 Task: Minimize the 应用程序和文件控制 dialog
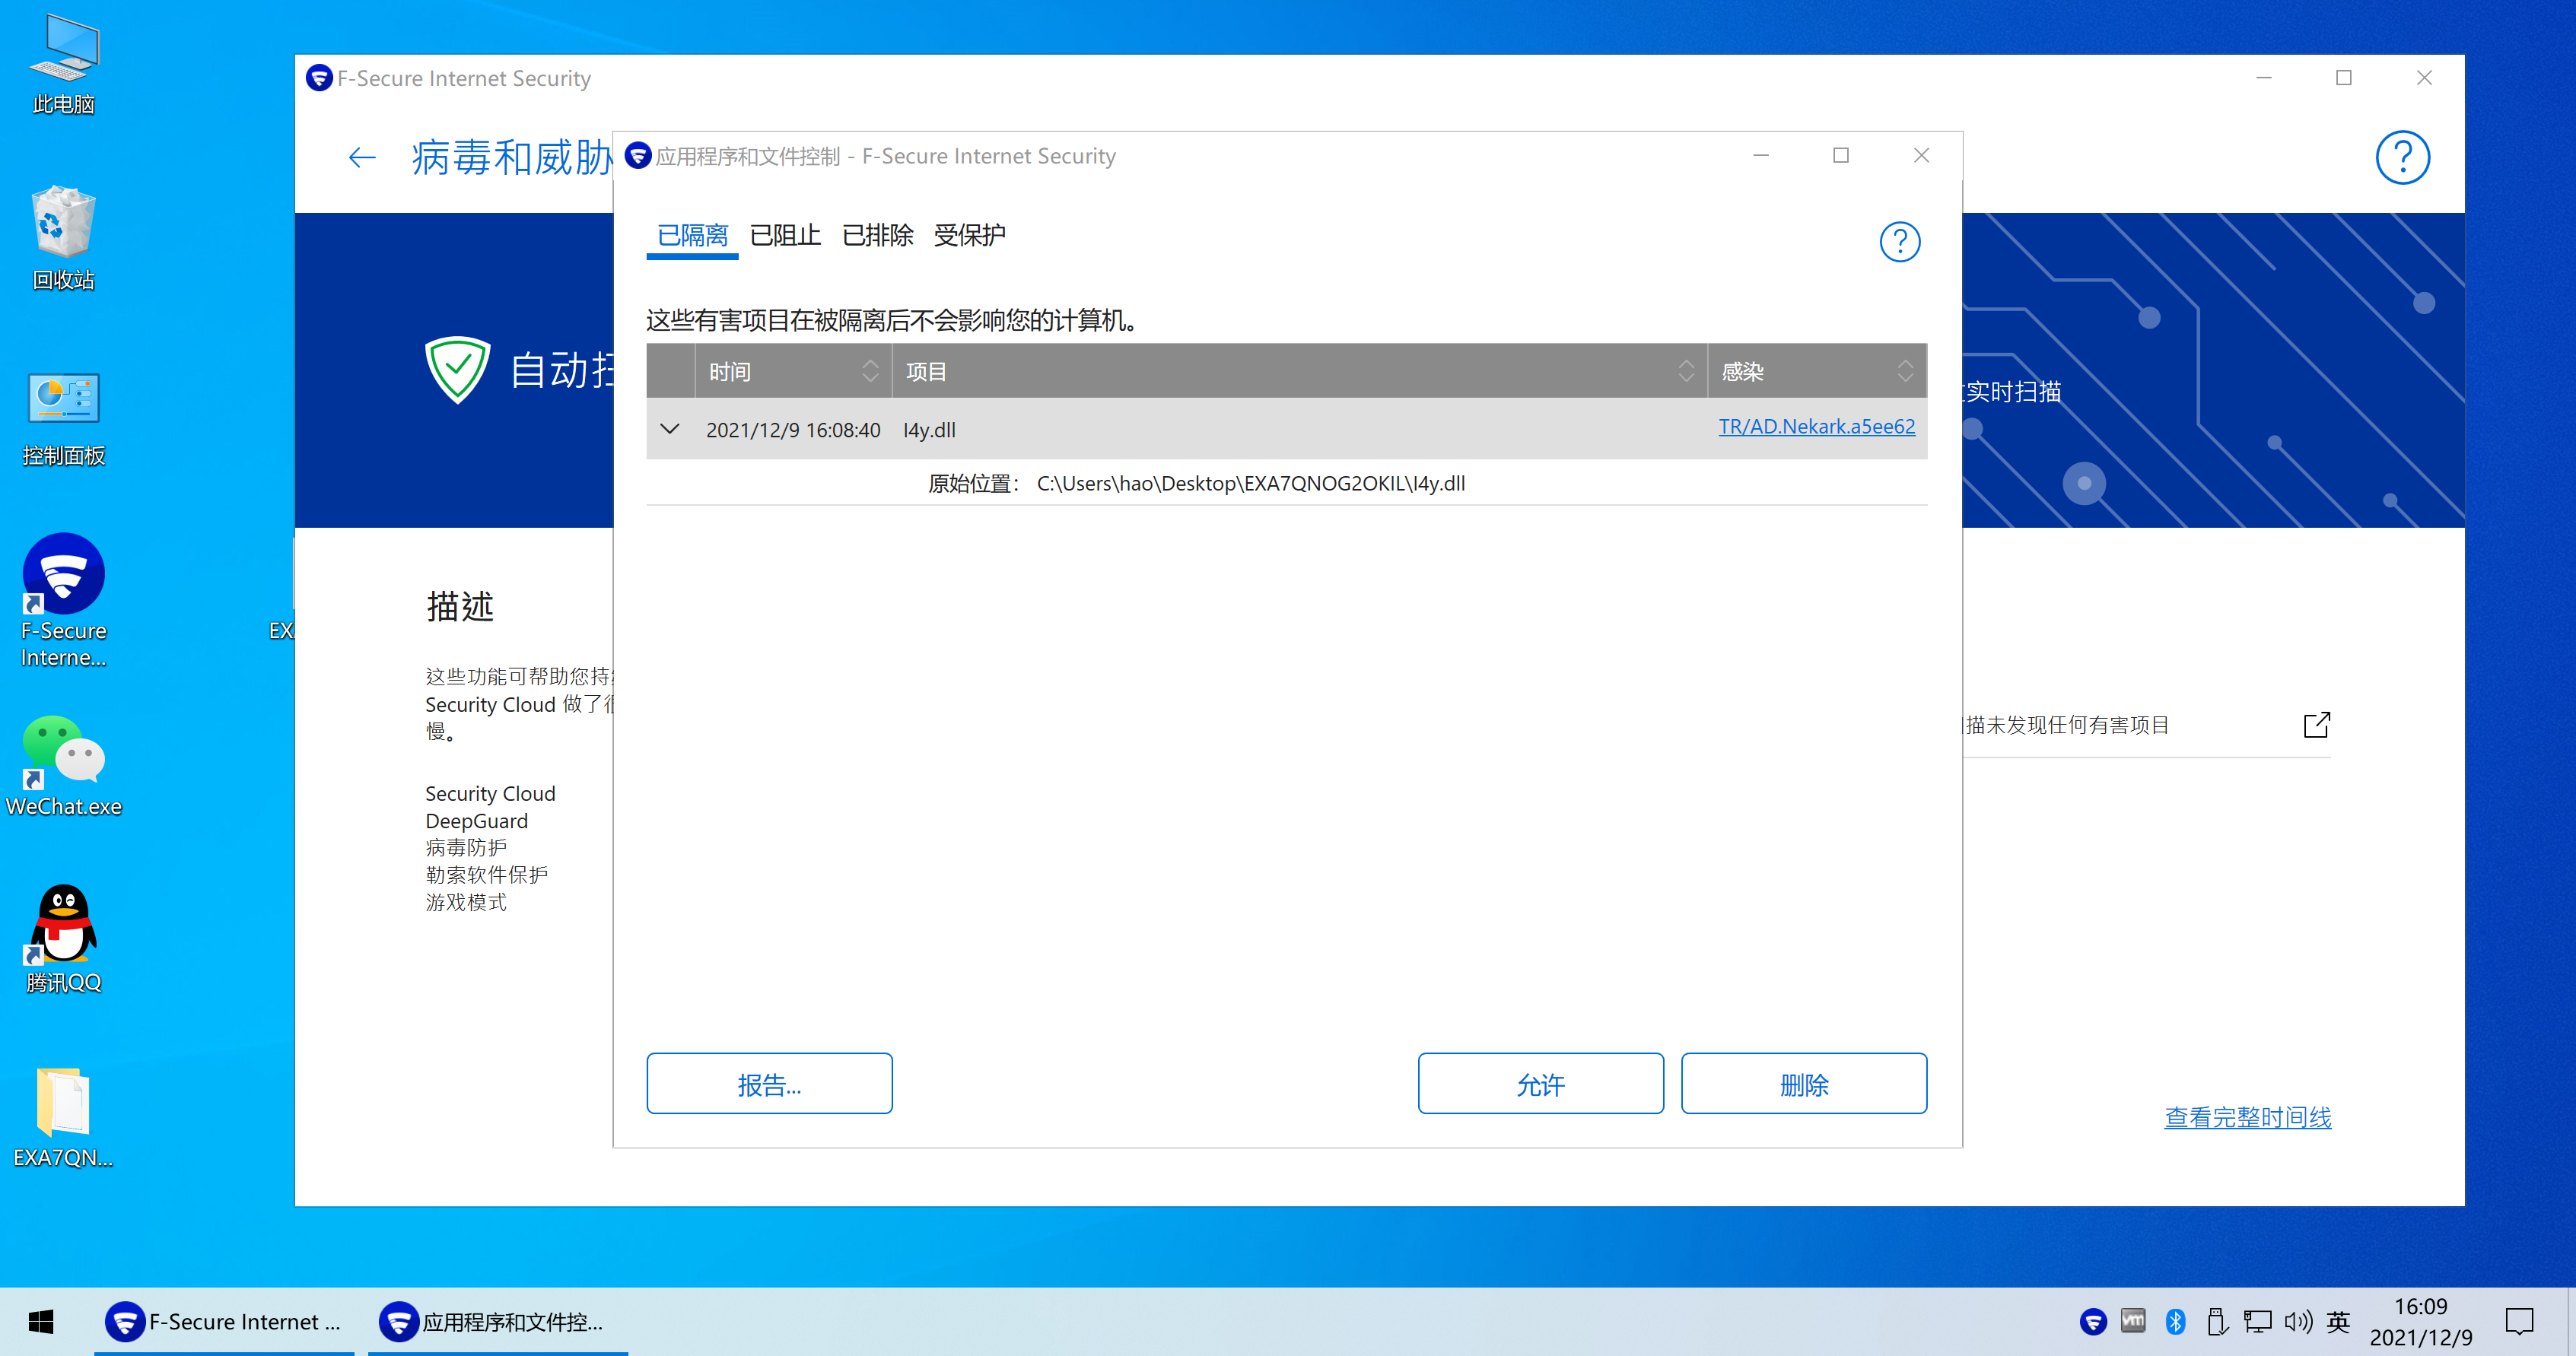point(1761,155)
